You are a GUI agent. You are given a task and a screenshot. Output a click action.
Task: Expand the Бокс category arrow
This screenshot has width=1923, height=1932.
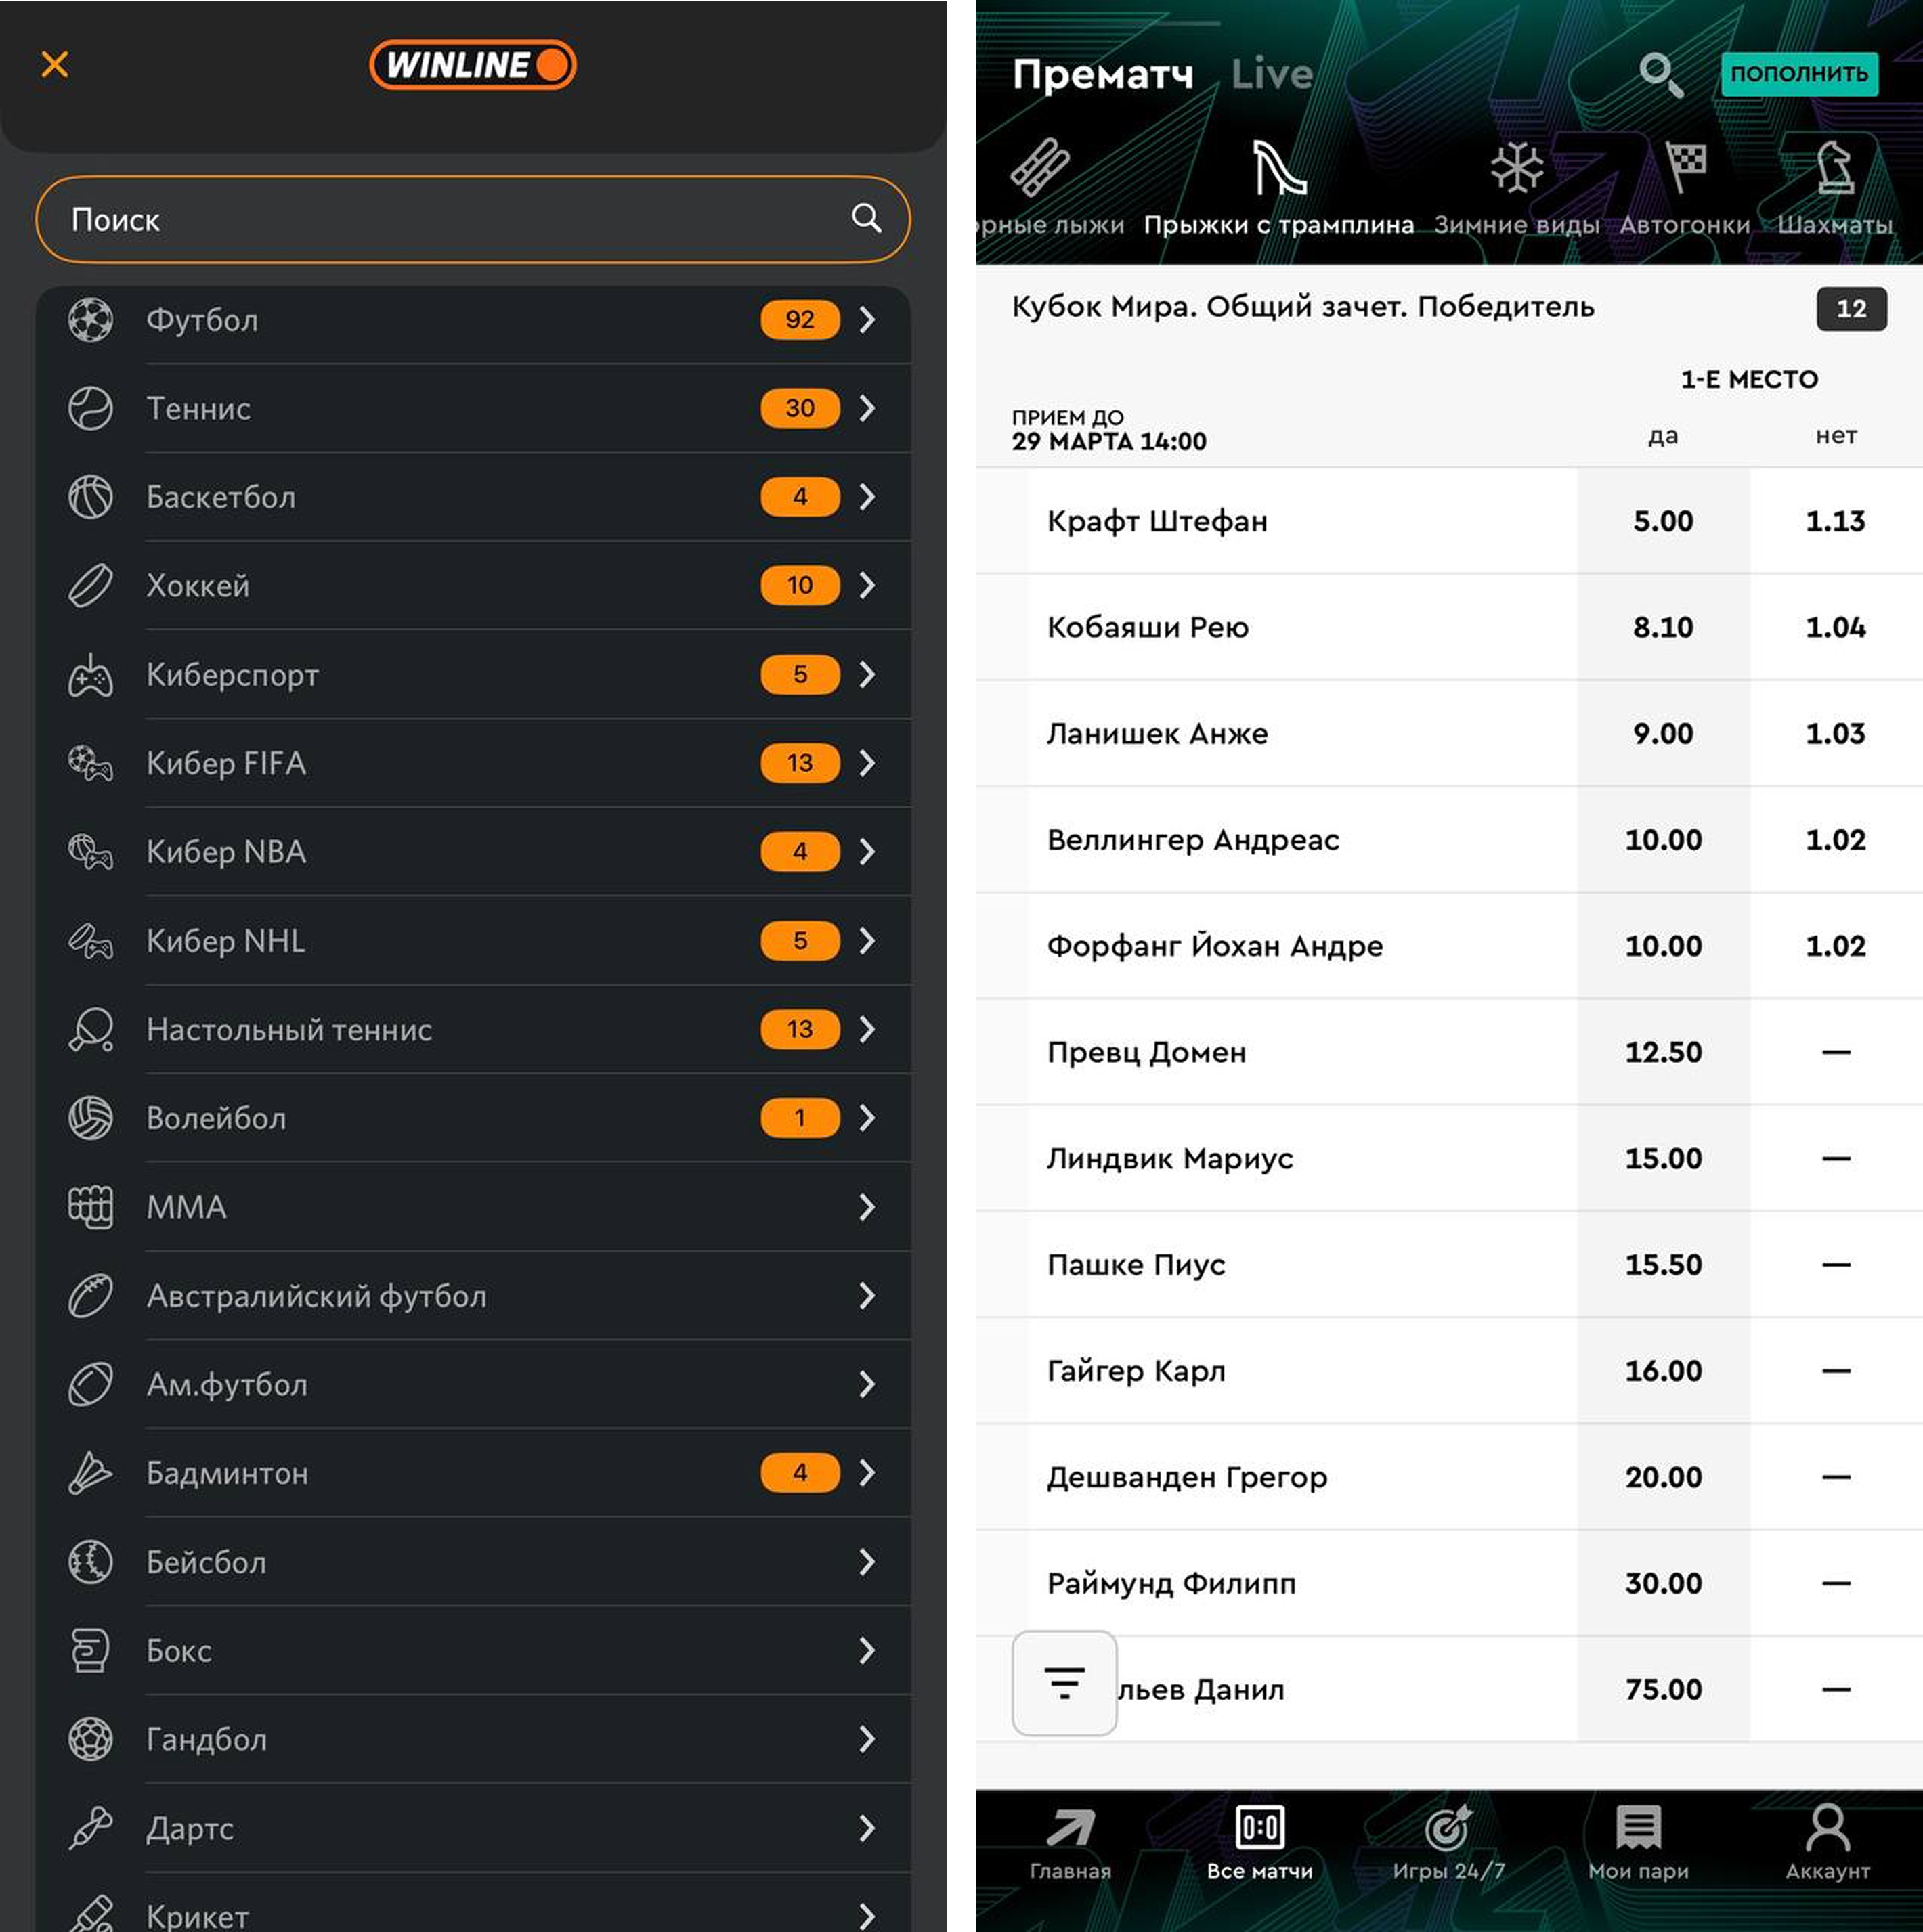[867, 1651]
